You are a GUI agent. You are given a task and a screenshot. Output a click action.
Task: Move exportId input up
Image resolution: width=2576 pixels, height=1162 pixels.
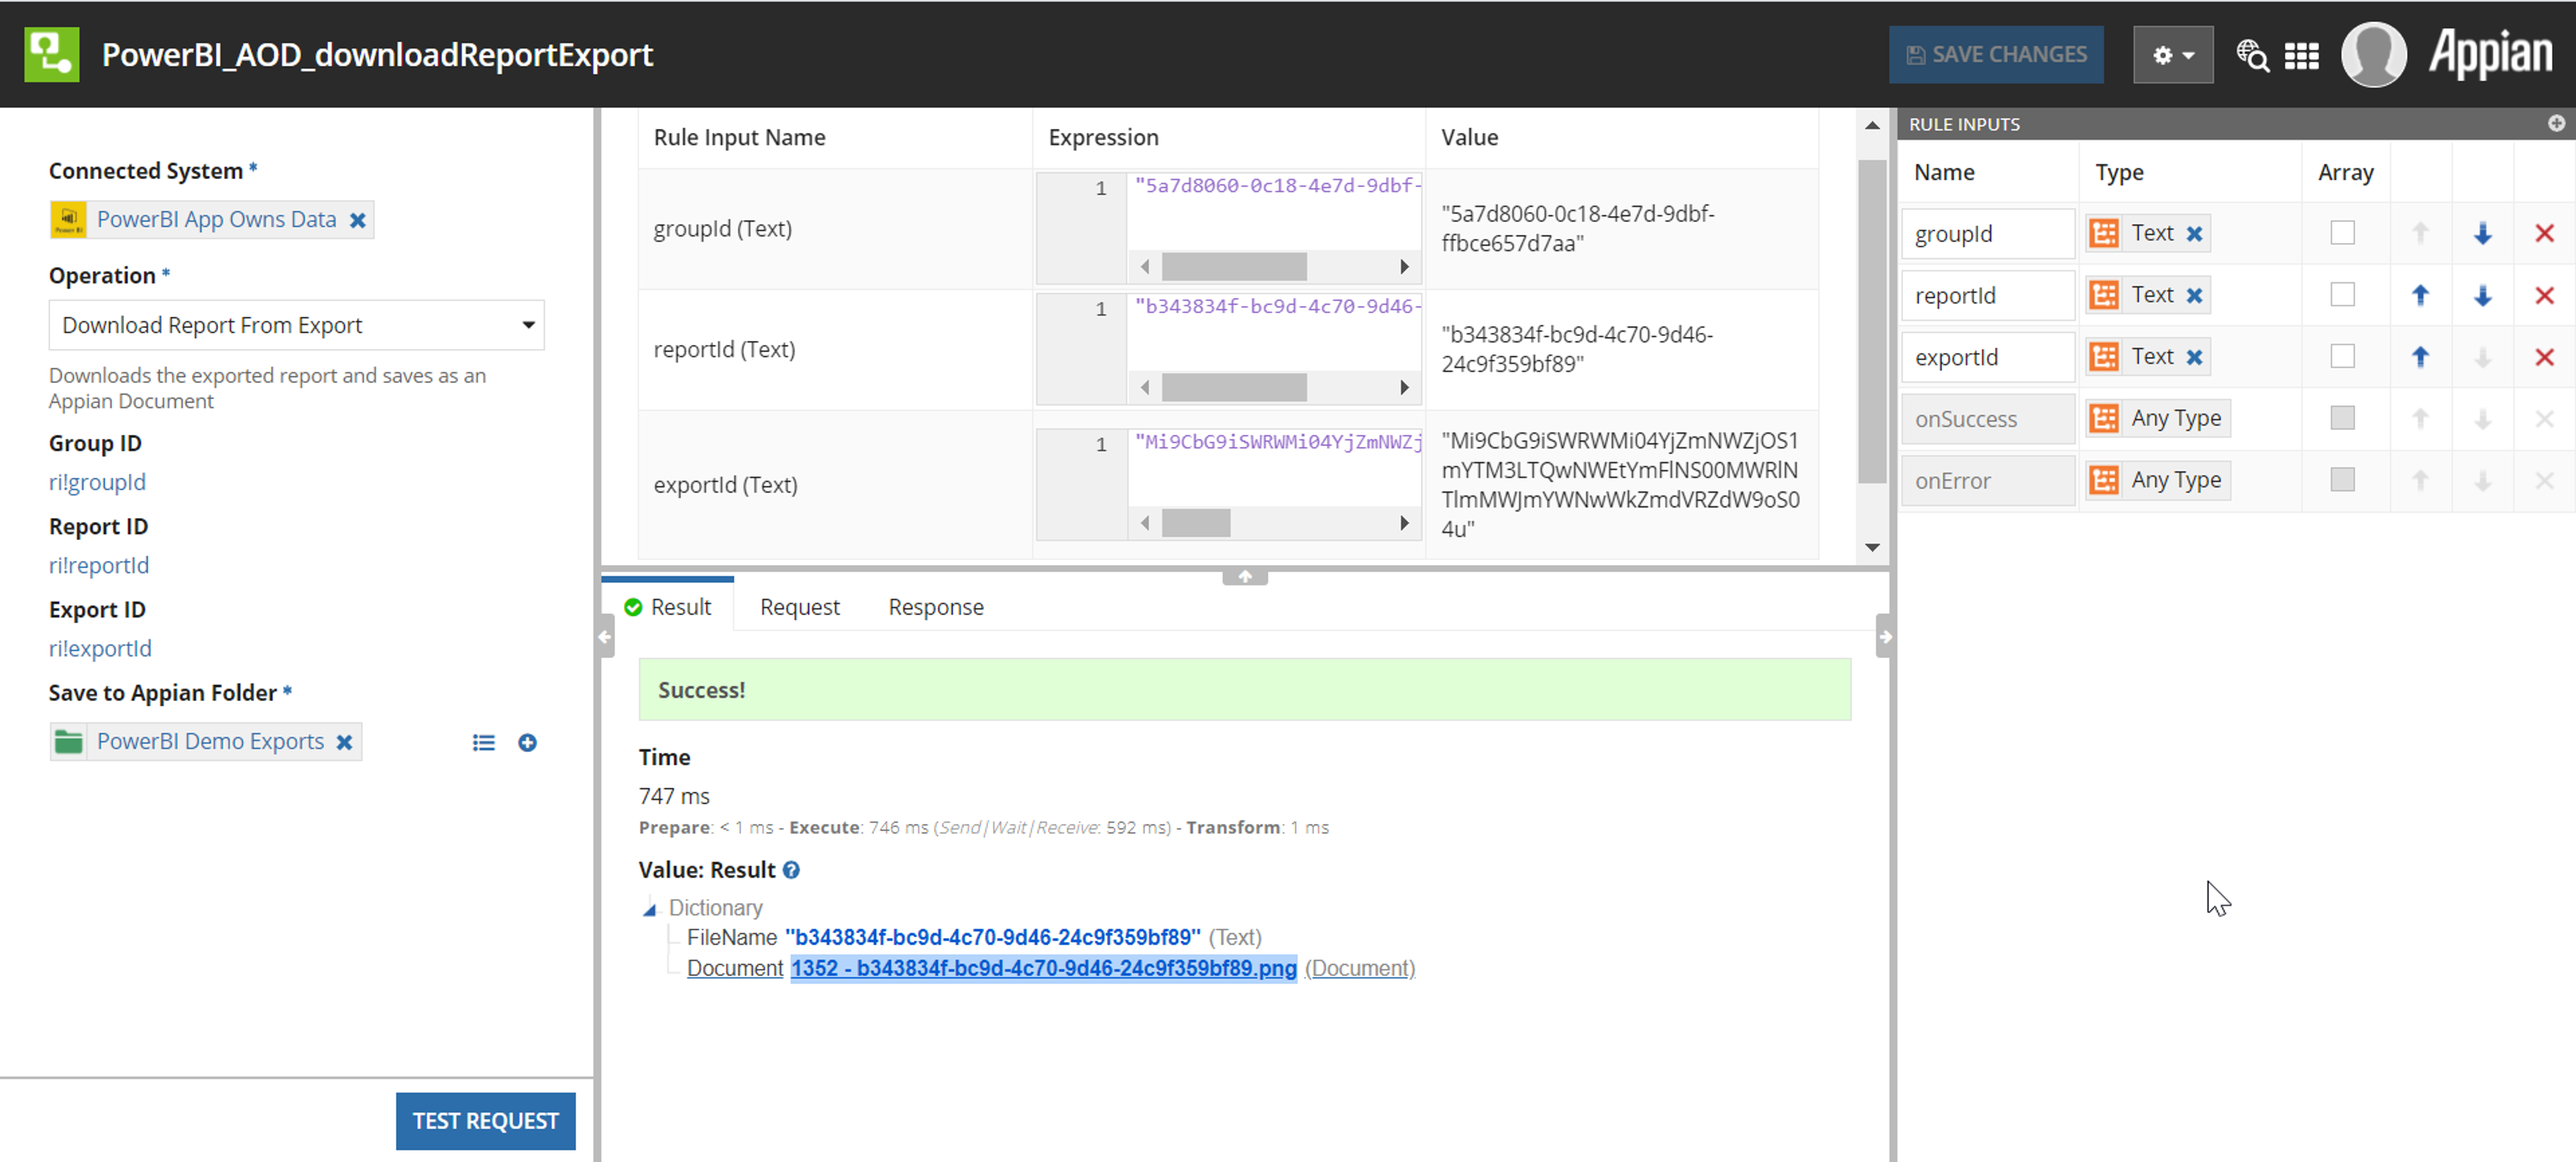click(2420, 357)
